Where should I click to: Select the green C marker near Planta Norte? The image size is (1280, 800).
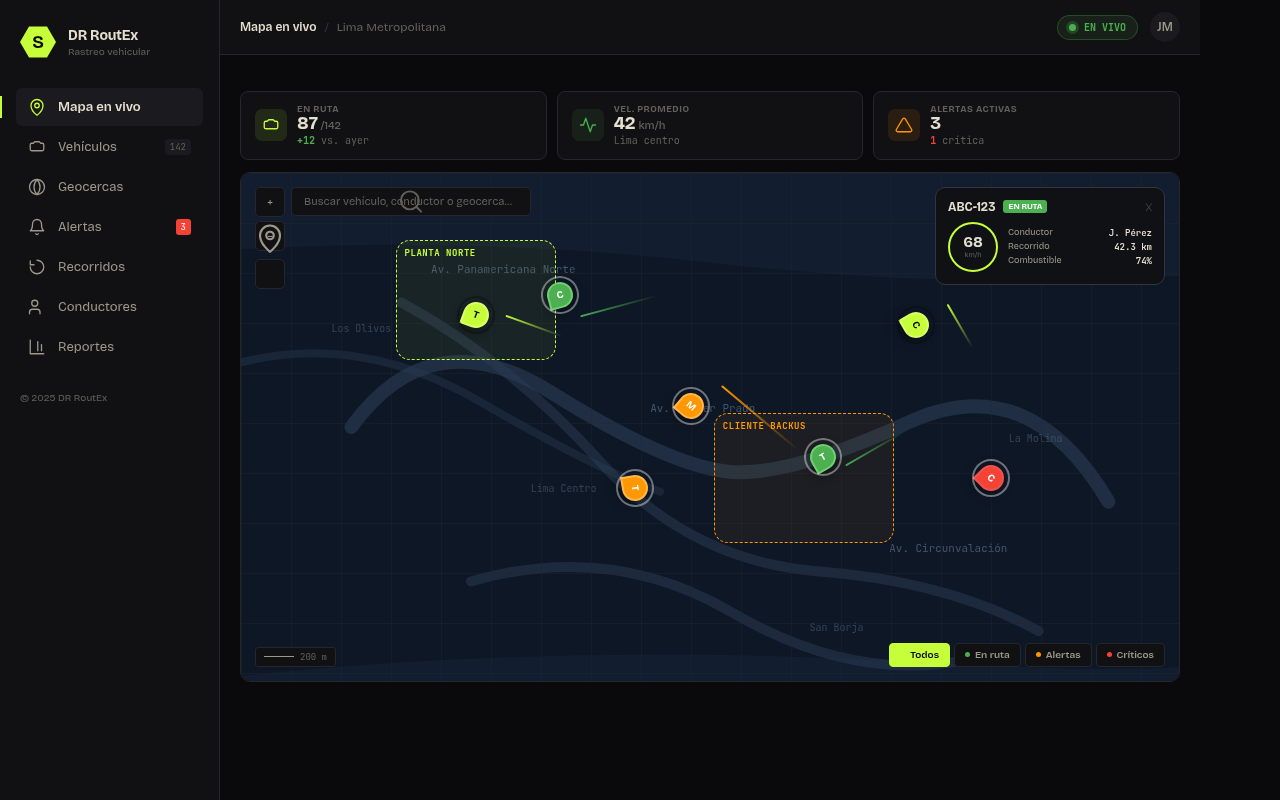(560, 295)
